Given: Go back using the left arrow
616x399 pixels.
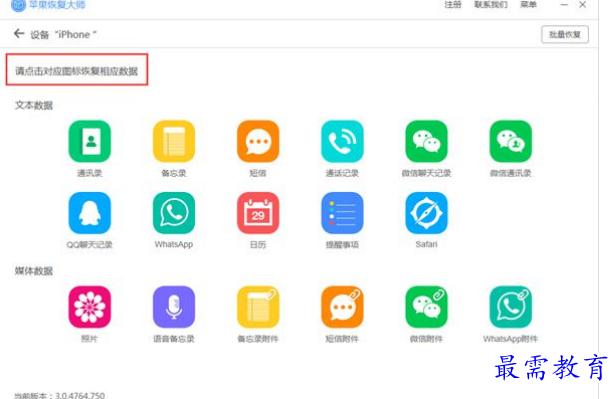Looking at the screenshot, I should point(19,34).
